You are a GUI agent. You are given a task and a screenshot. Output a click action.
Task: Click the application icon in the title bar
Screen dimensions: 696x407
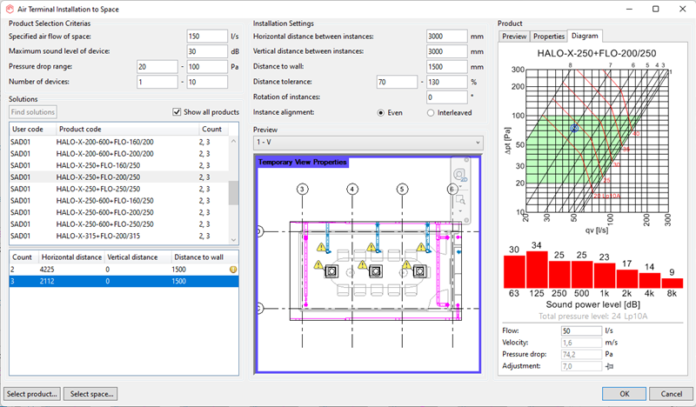pos(9,9)
